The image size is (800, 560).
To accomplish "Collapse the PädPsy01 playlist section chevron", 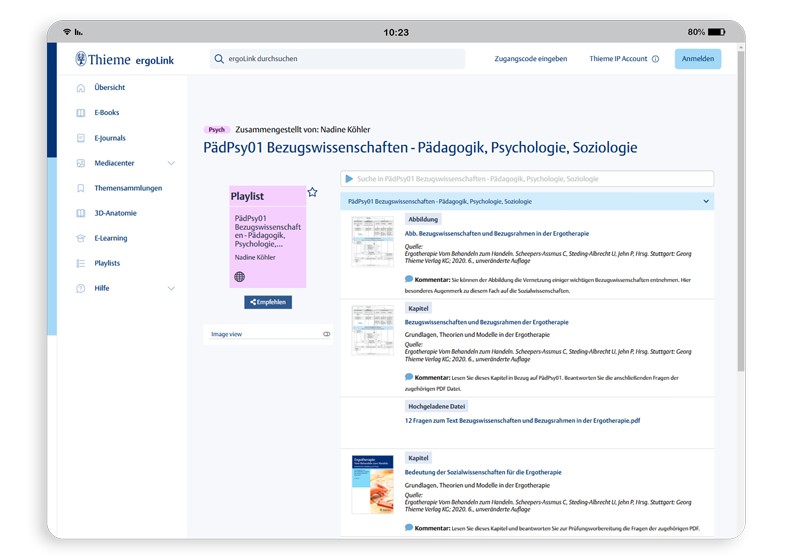I will pyautogui.click(x=706, y=201).
